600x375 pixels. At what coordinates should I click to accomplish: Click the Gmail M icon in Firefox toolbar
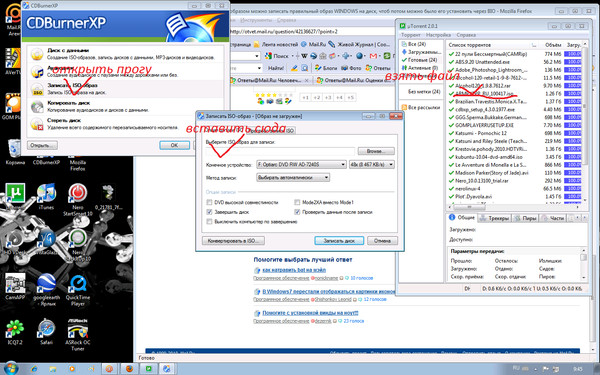click(373, 56)
